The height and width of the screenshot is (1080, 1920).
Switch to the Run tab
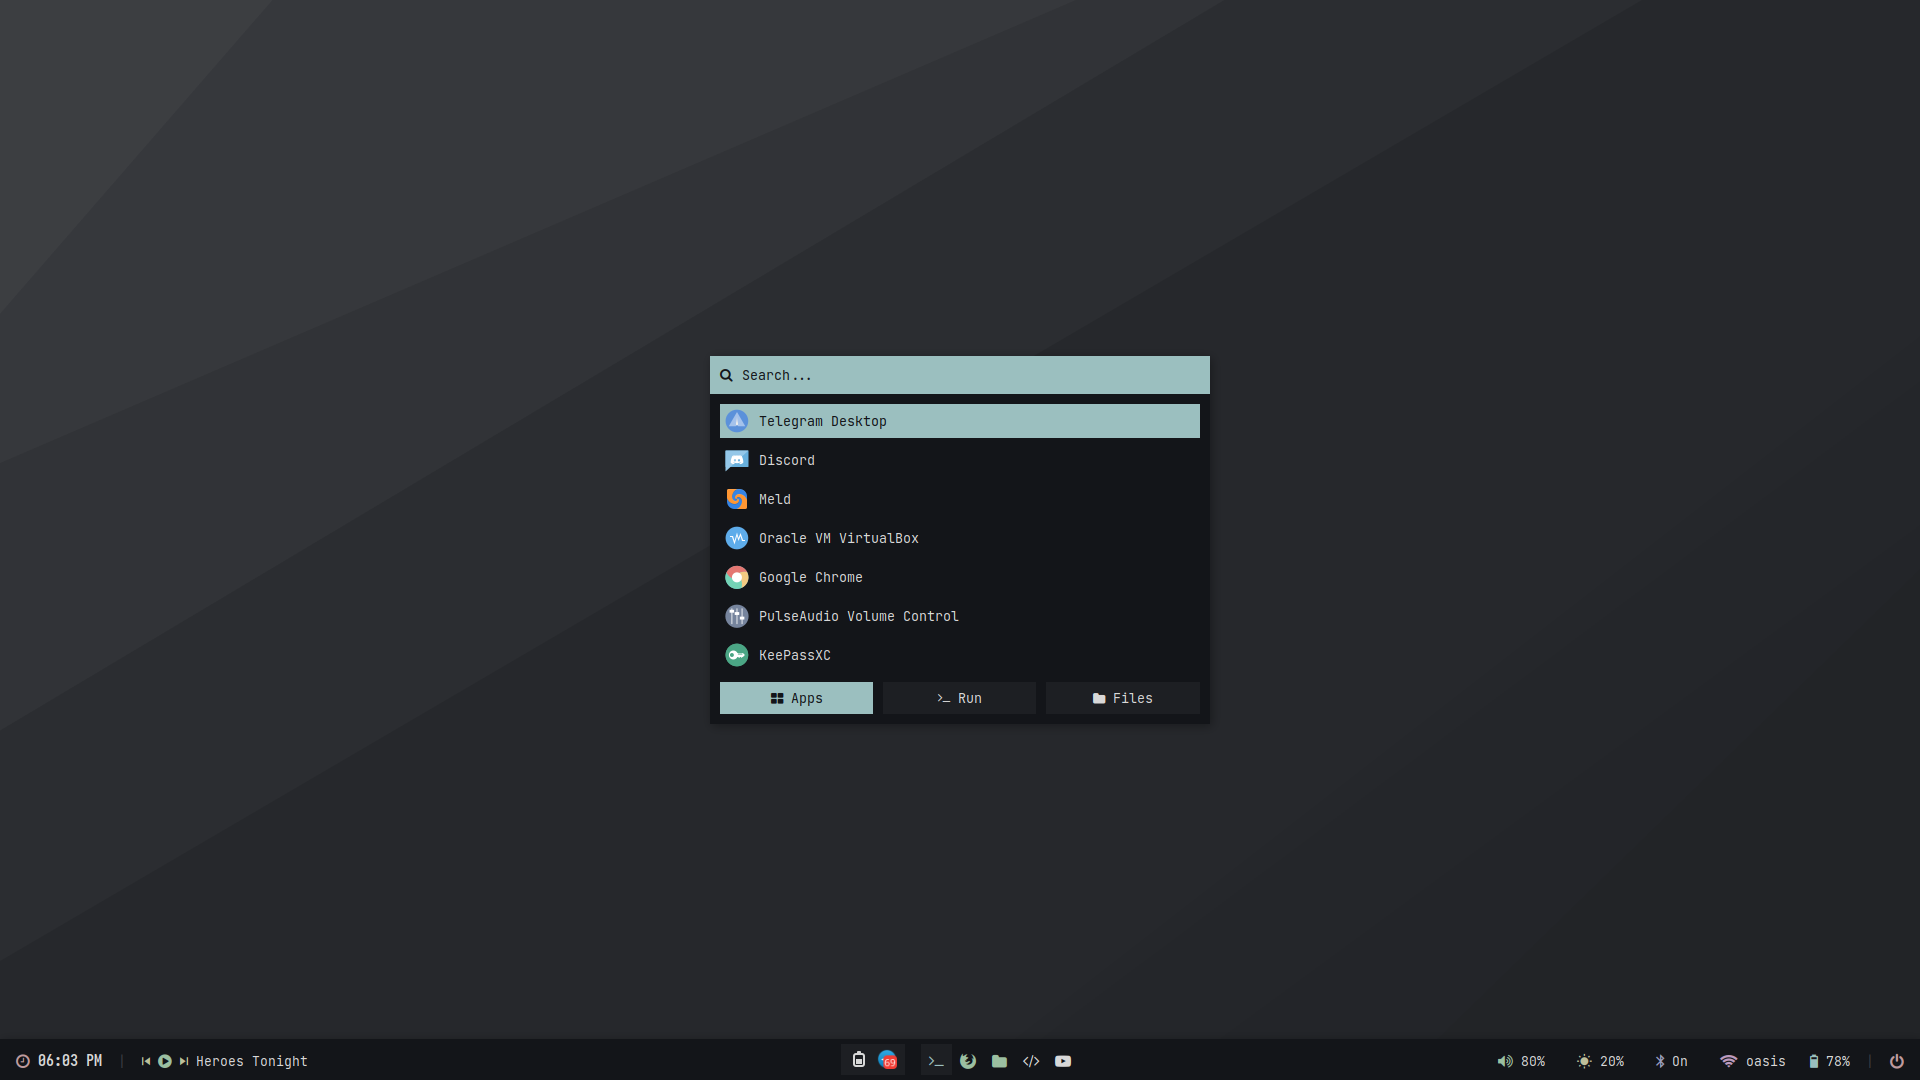pos(959,698)
